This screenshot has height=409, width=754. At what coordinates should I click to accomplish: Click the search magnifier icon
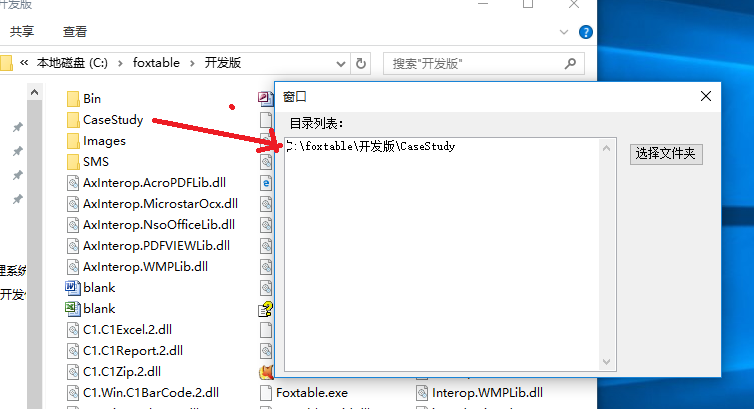pos(570,63)
